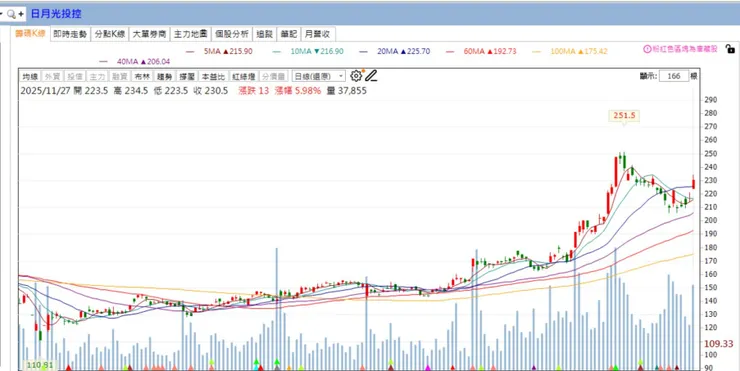Click the 10MA teal legend line
The width and height of the screenshot is (740, 371).
pyautogui.click(x=277, y=51)
